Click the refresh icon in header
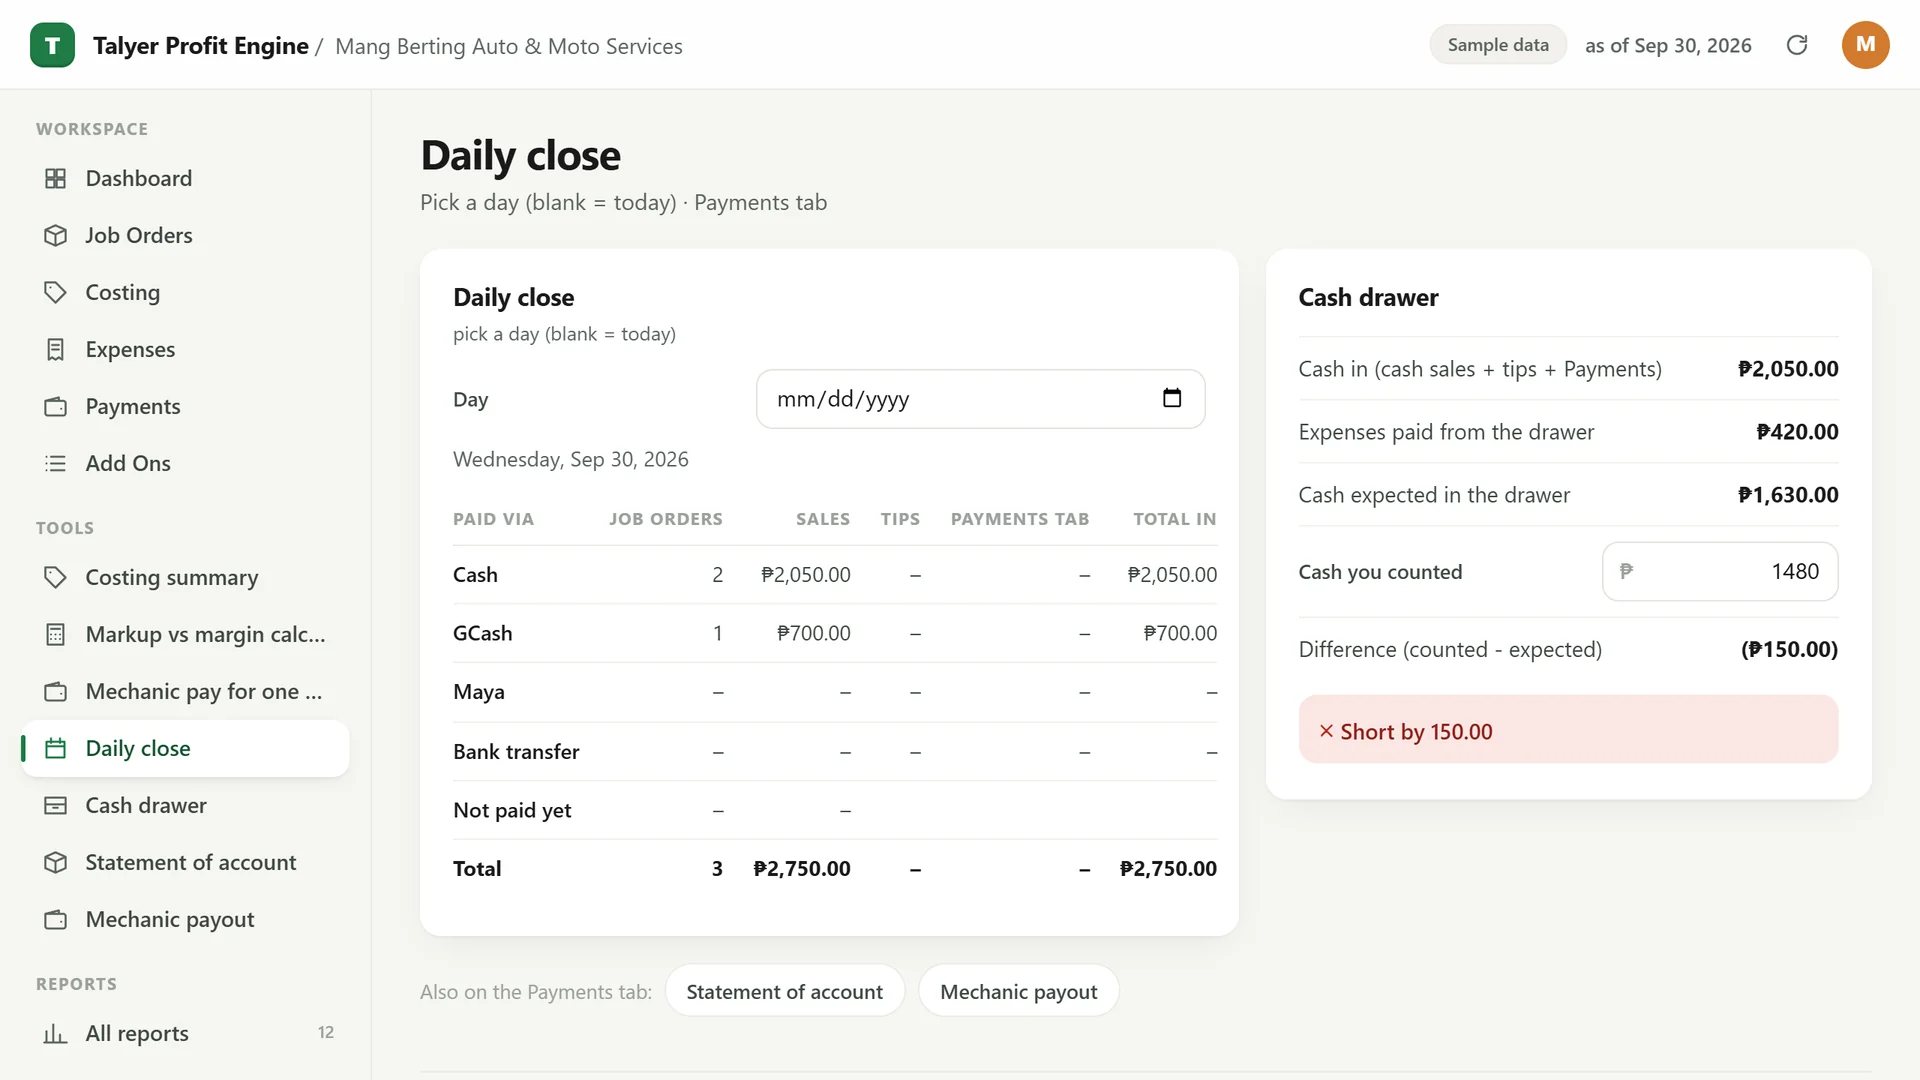Image resolution: width=1920 pixels, height=1080 pixels. pyautogui.click(x=1797, y=45)
